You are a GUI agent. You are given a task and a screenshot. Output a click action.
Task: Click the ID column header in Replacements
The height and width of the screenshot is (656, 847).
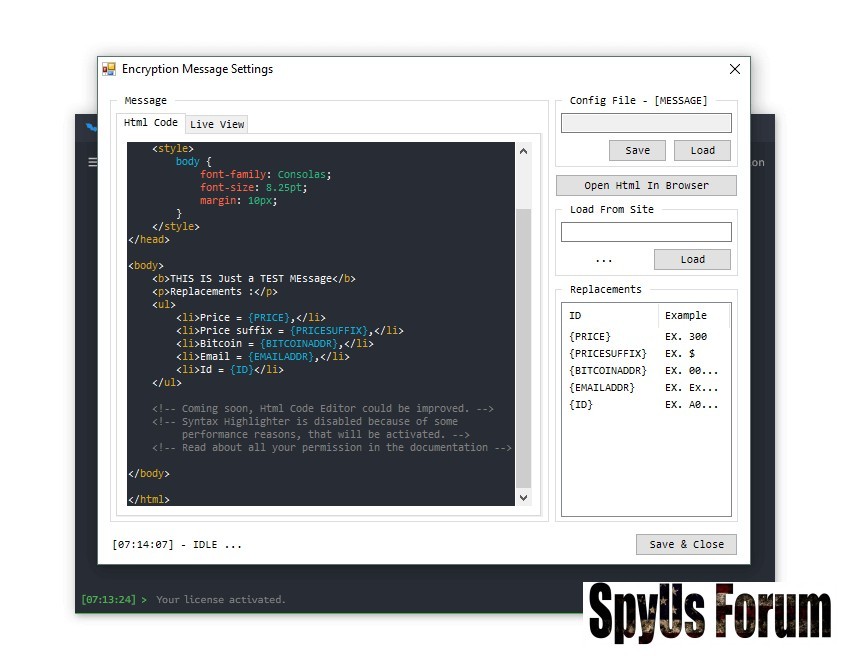tap(609, 315)
